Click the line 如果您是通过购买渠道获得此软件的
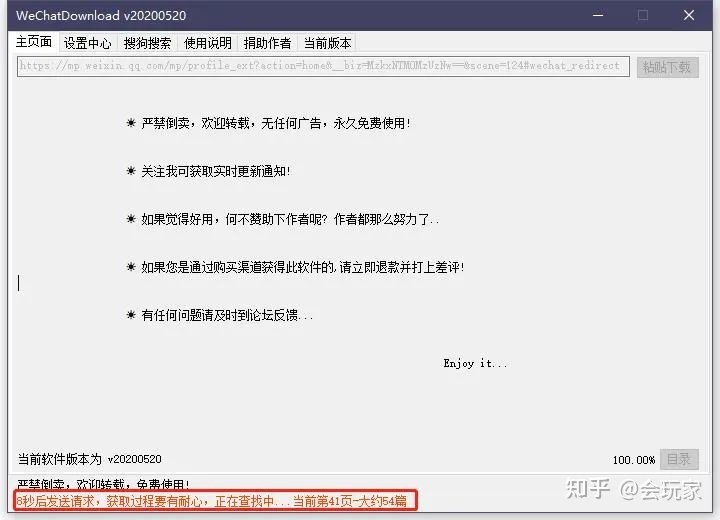The image size is (720, 520). [295, 267]
